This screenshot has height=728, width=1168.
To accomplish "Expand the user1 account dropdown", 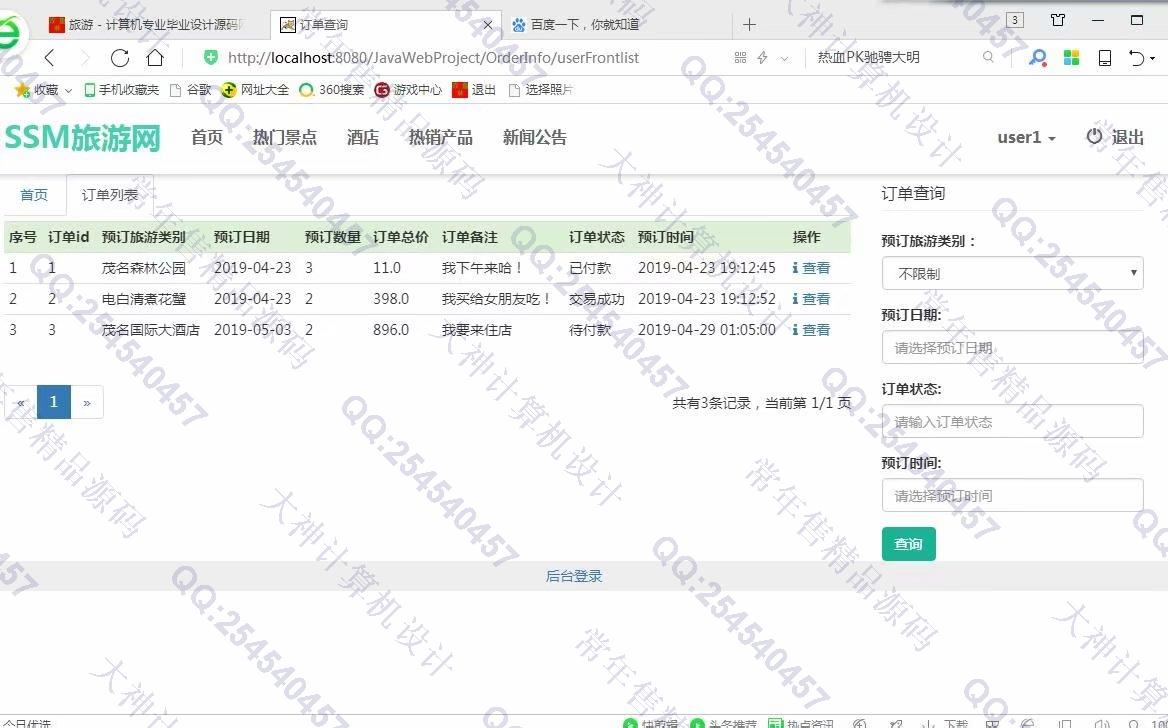I will 1026,137.
